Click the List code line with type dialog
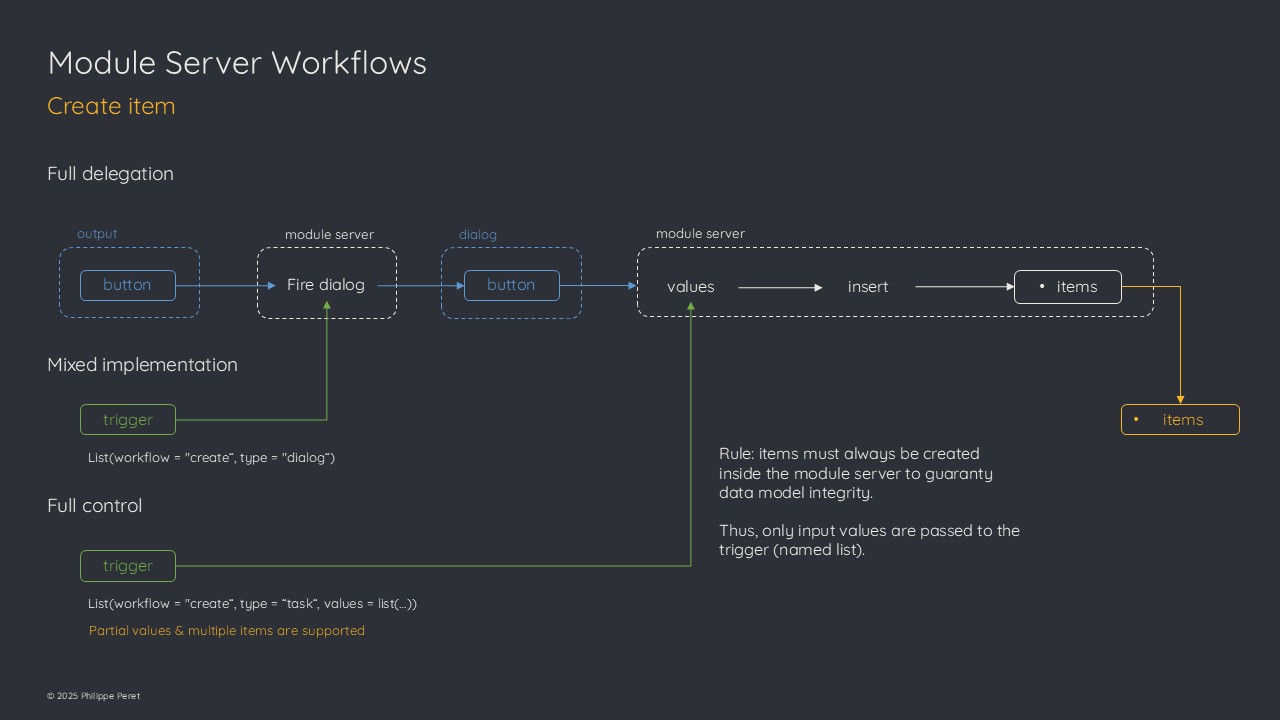 (x=211, y=458)
